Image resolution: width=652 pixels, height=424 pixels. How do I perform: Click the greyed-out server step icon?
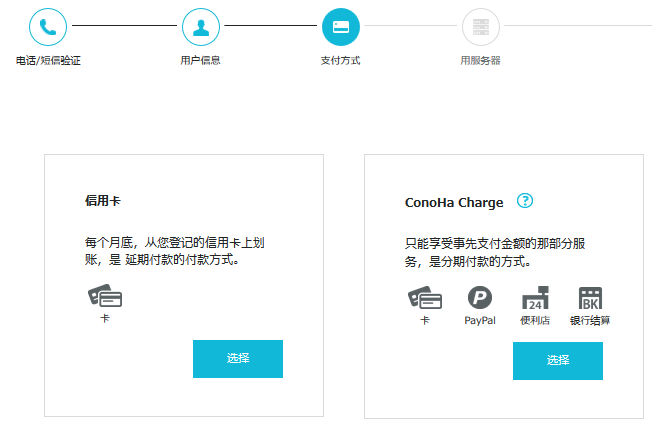(480, 26)
